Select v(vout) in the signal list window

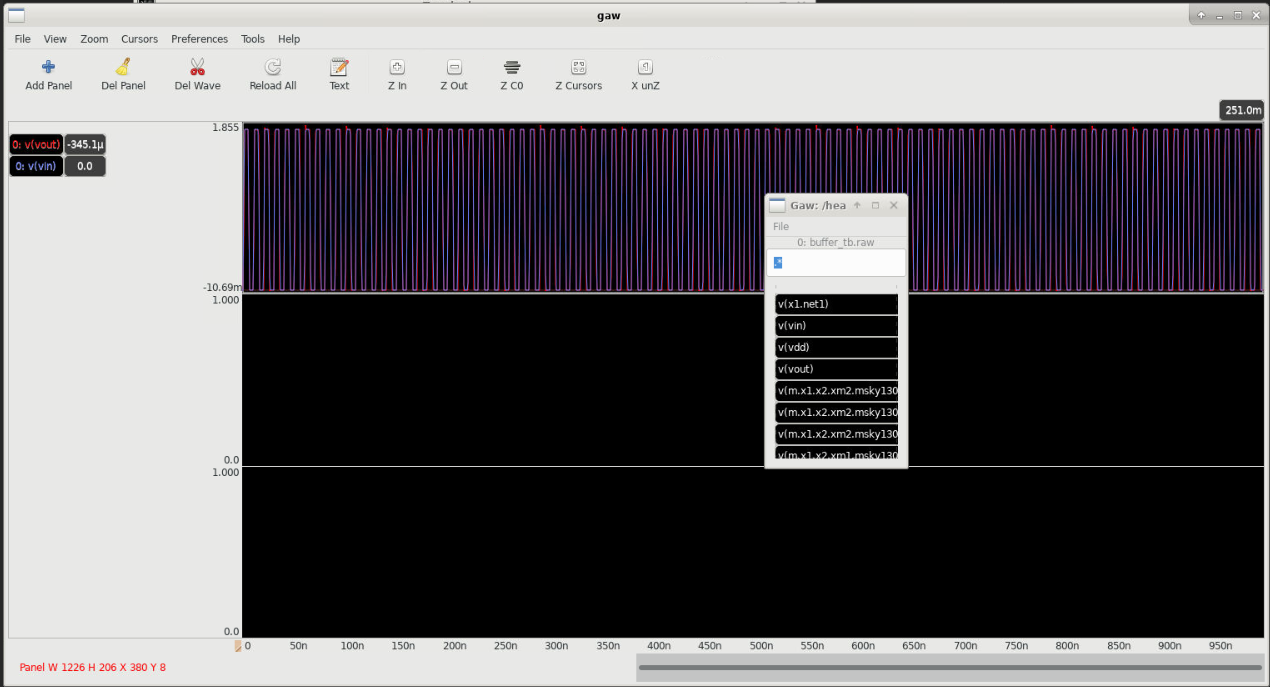[836, 370]
